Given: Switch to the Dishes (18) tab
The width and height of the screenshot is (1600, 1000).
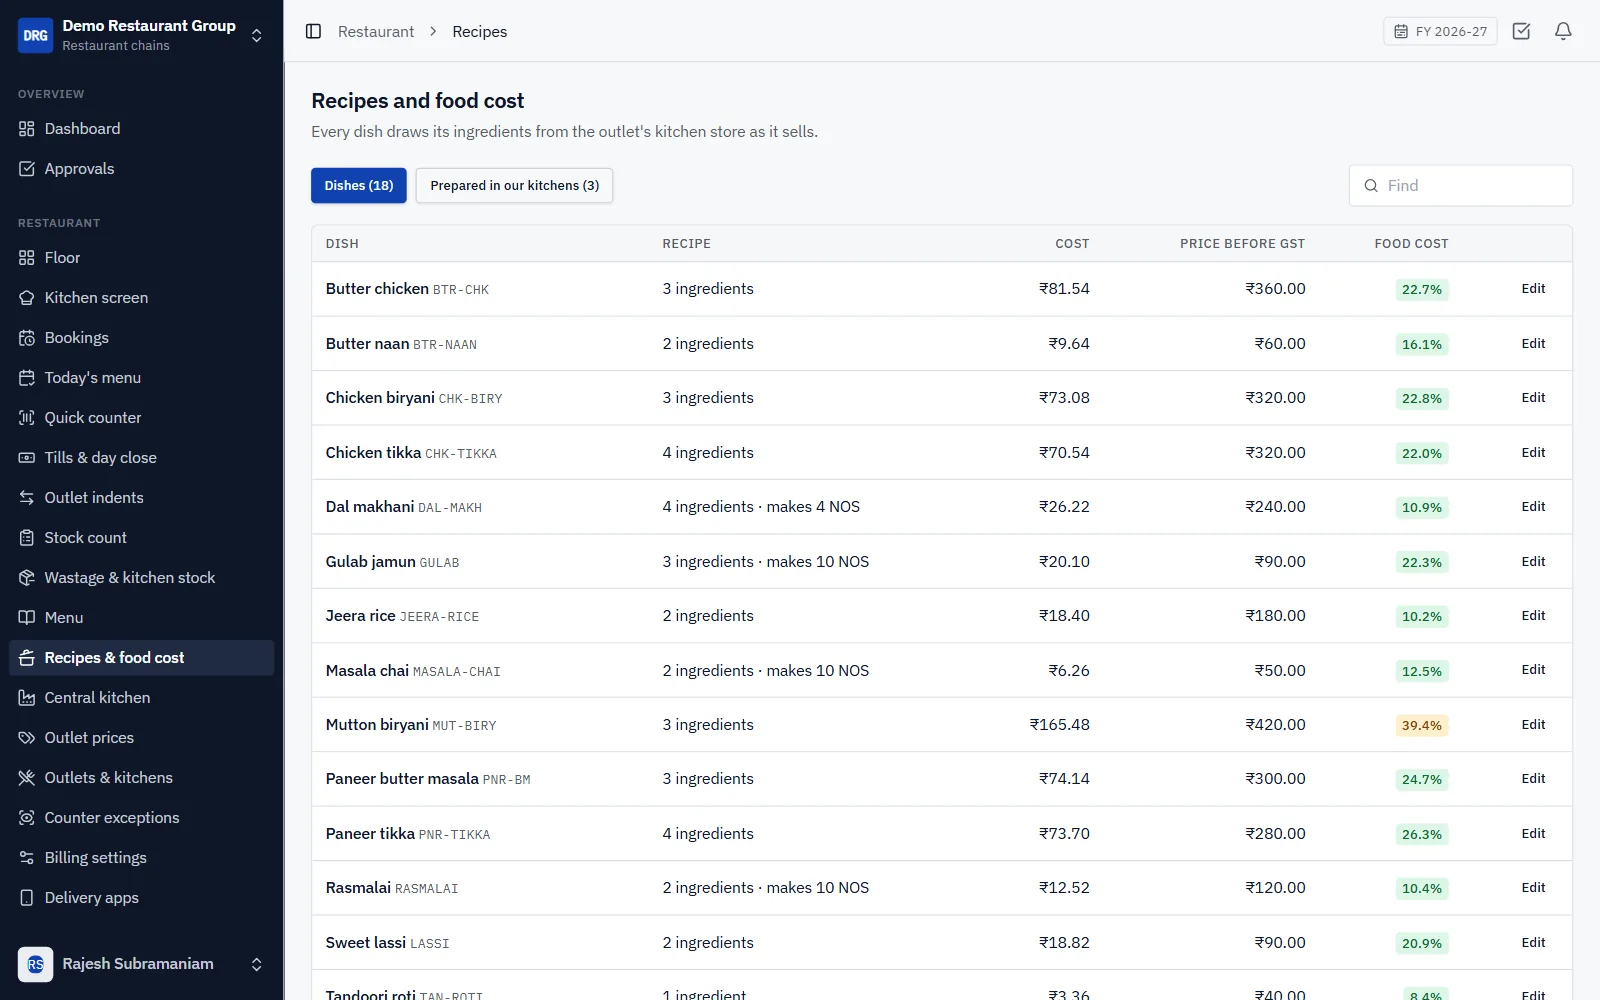Looking at the screenshot, I should coord(359,186).
